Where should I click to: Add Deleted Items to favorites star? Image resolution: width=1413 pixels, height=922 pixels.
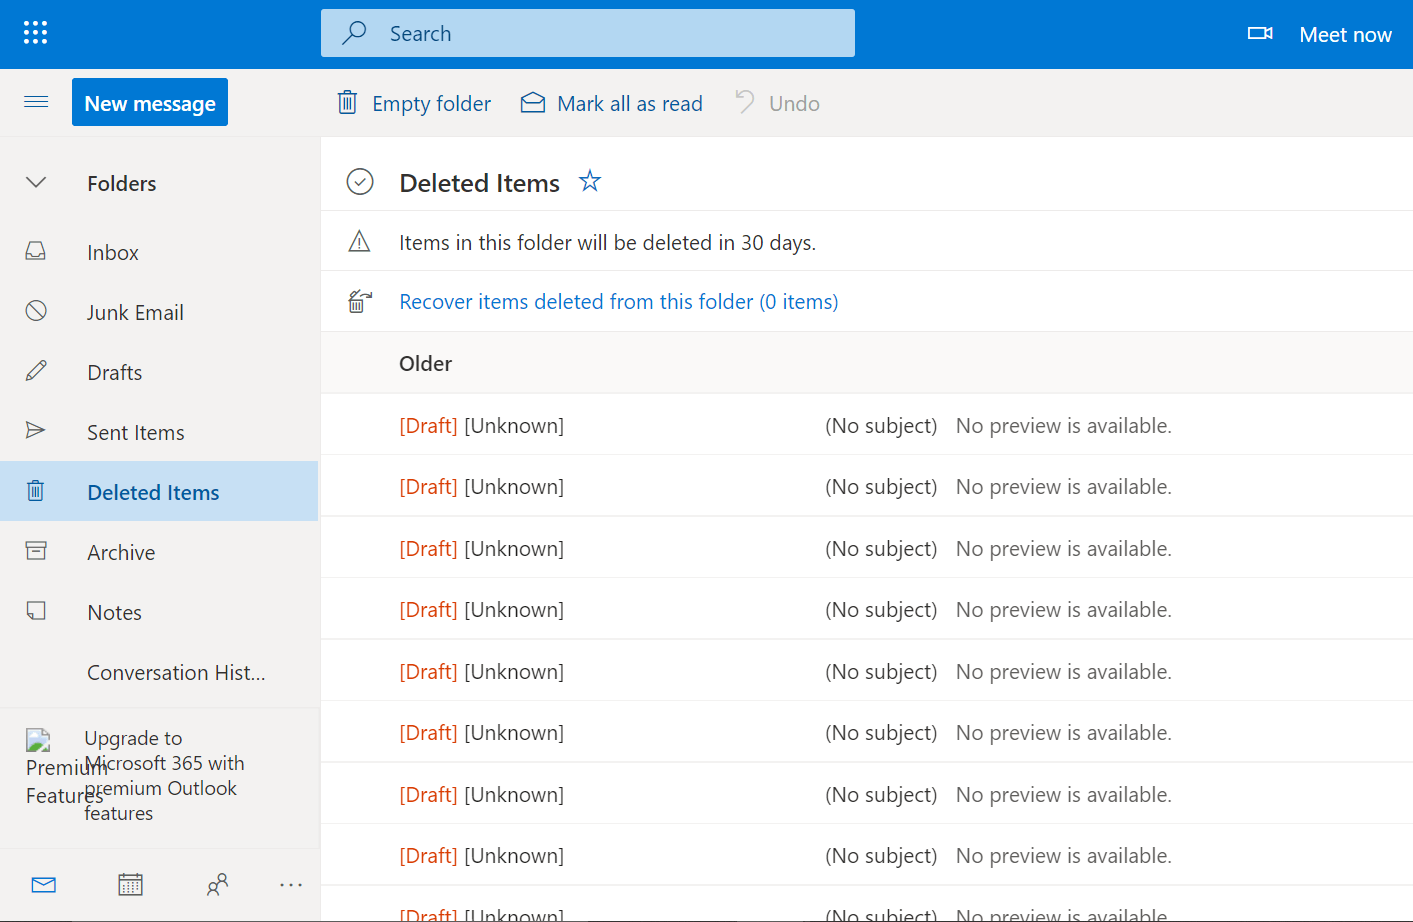(590, 182)
